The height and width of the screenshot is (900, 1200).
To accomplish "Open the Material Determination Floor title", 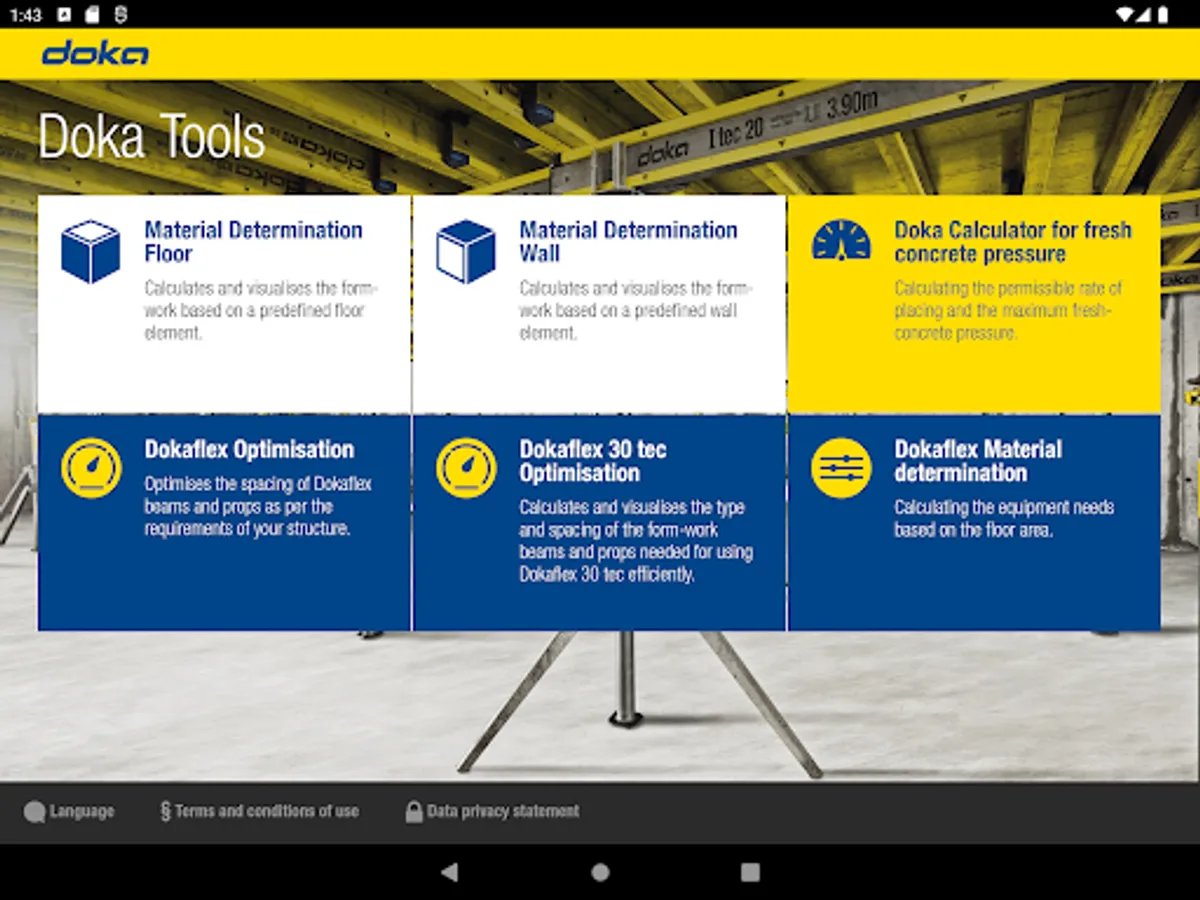I will point(254,242).
